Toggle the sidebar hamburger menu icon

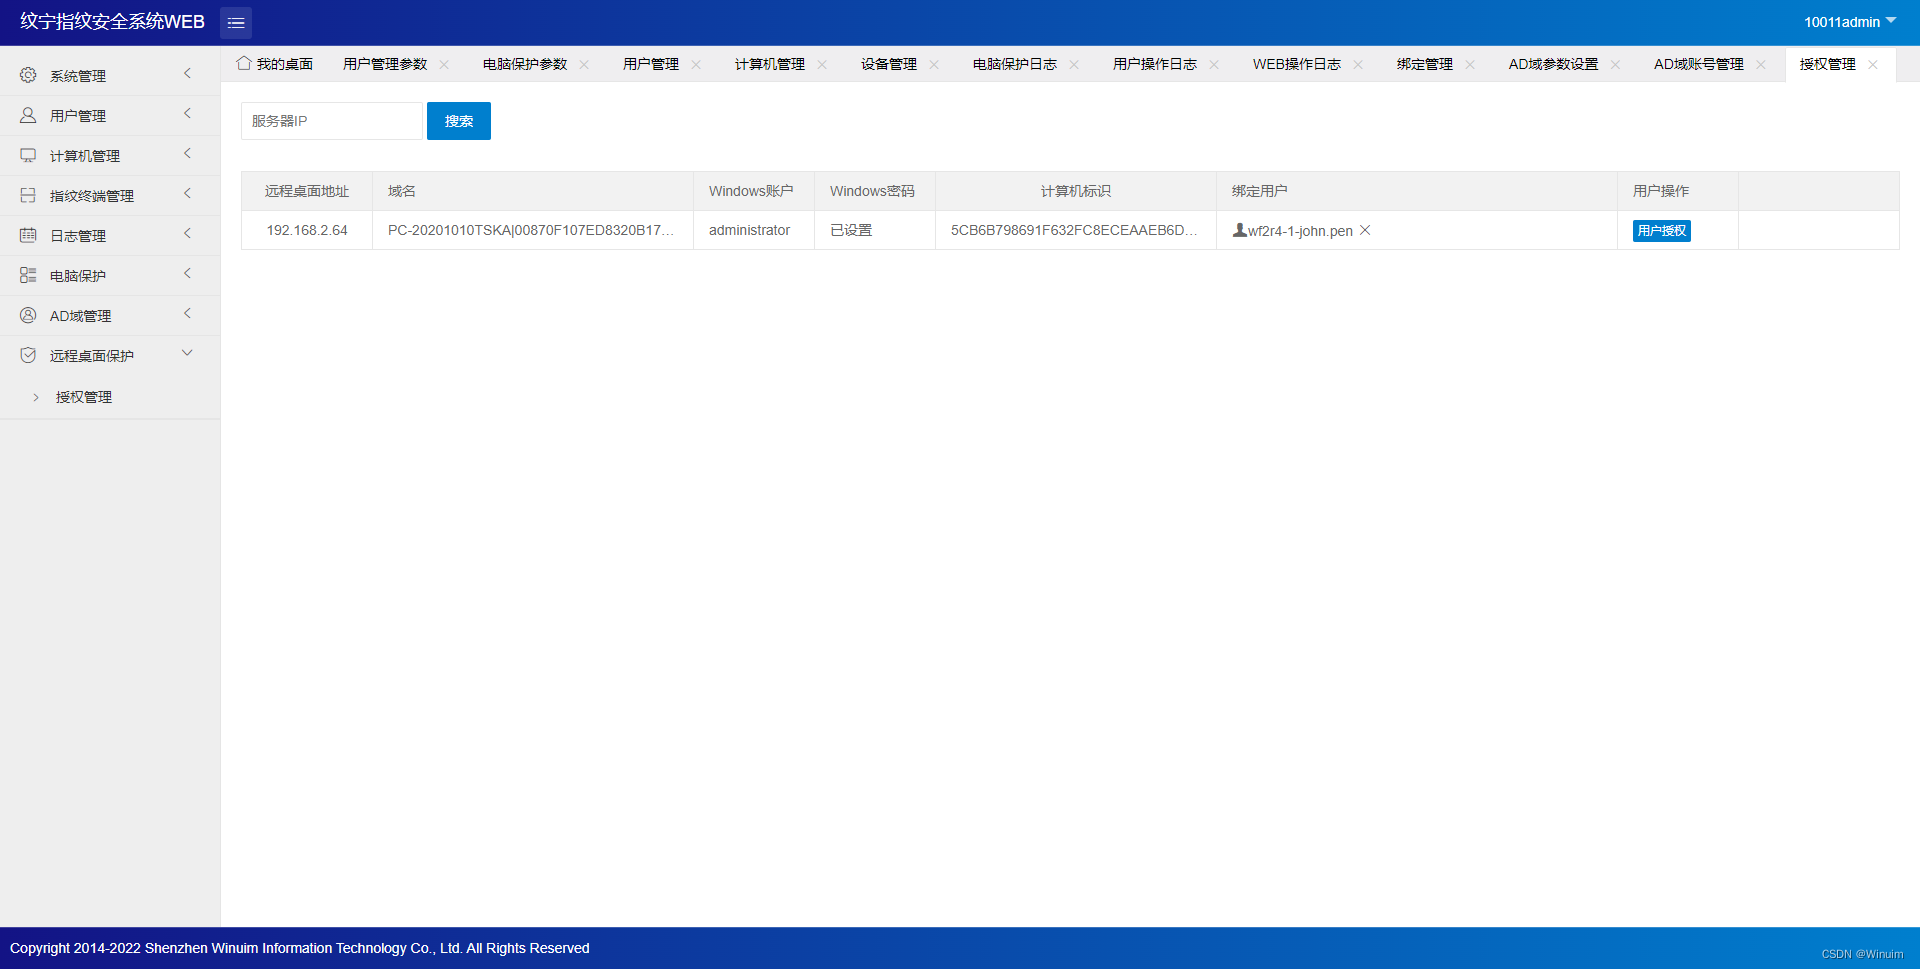tap(236, 22)
